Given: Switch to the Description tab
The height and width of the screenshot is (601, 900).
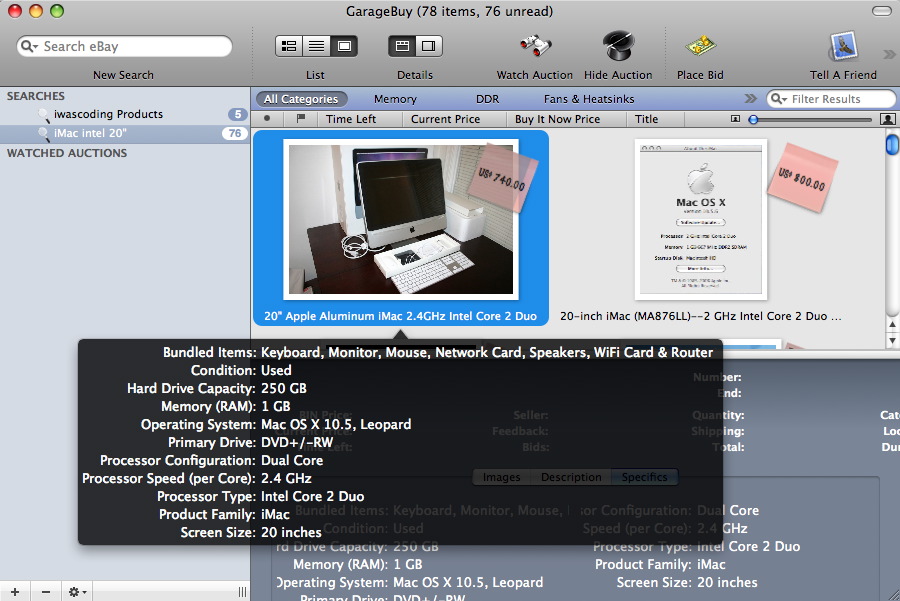Looking at the screenshot, I should pos(571,477).
